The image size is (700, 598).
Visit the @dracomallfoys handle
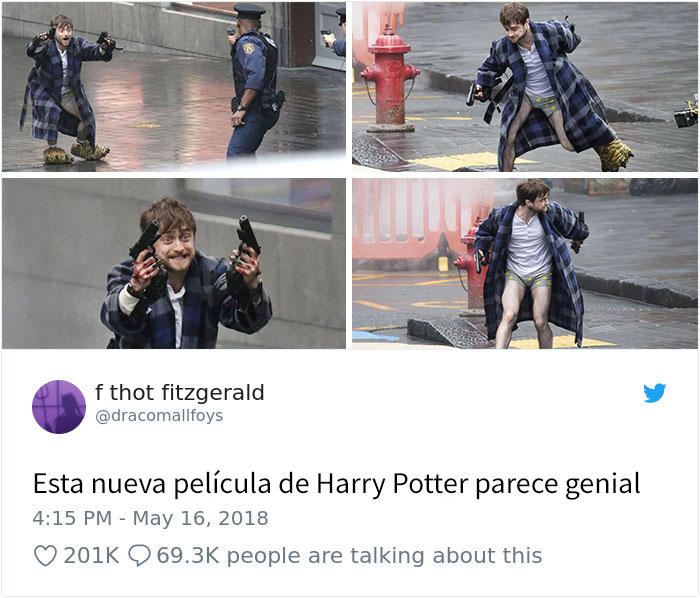[x=159, y=415]
